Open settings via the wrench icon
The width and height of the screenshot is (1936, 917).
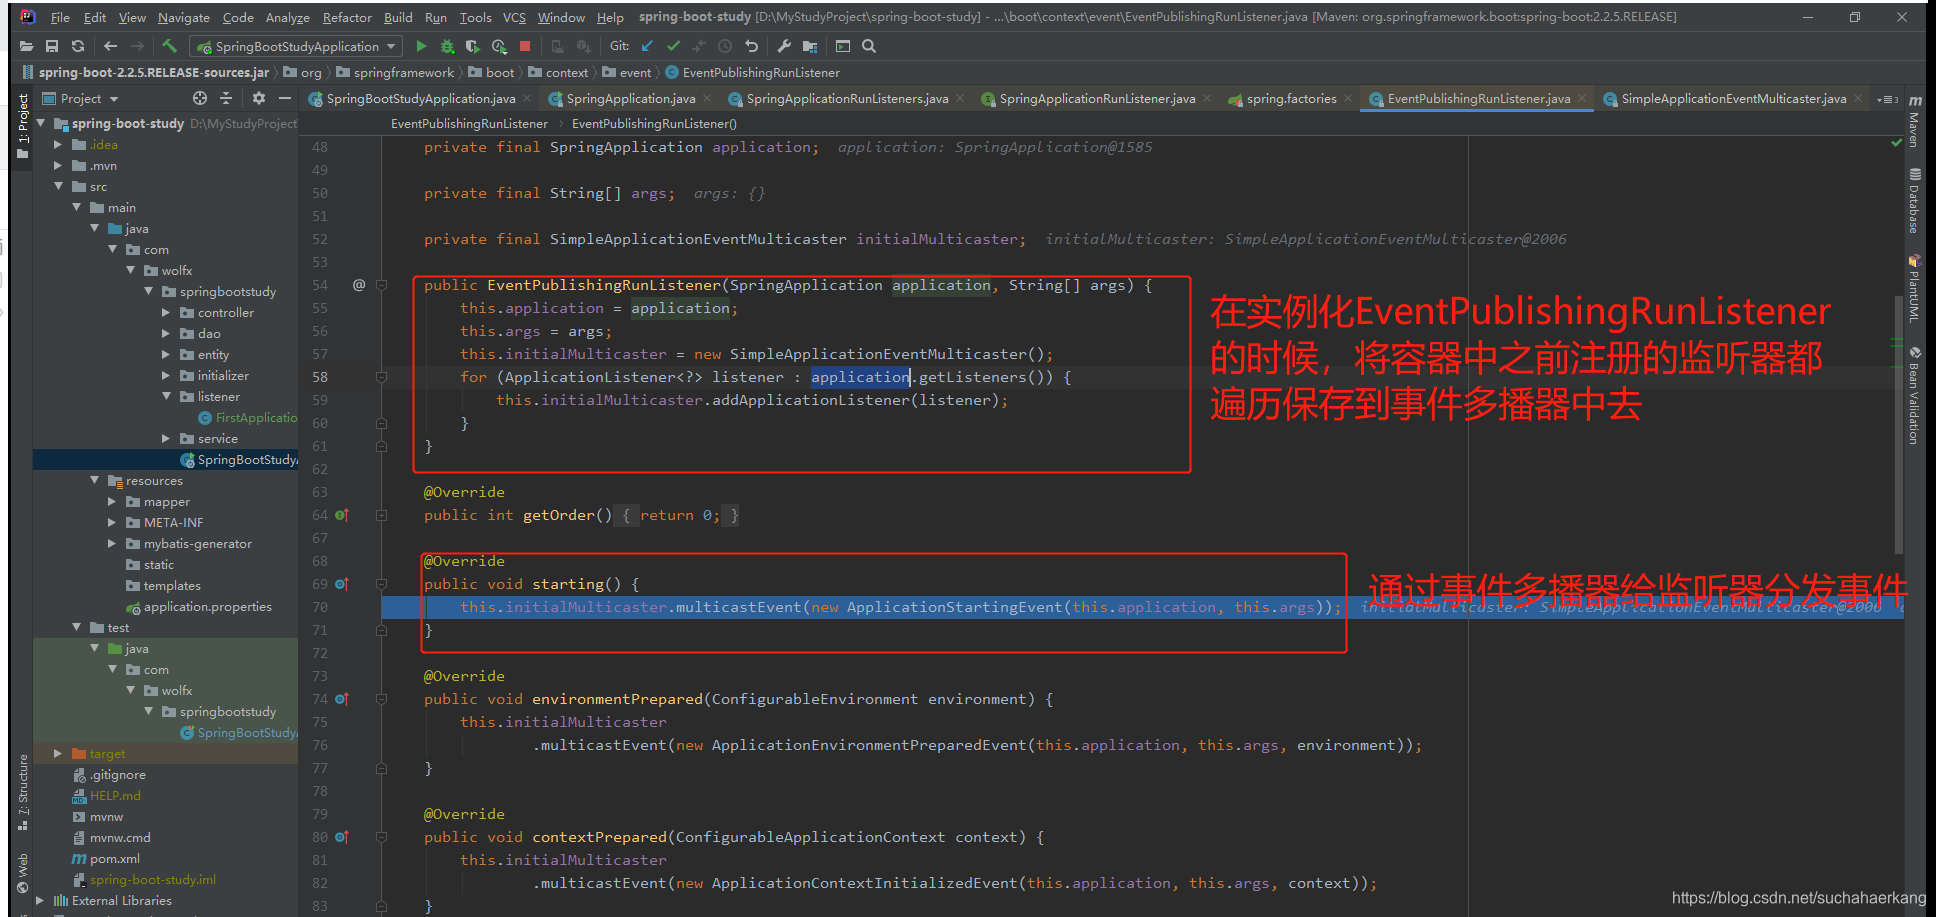784,46
